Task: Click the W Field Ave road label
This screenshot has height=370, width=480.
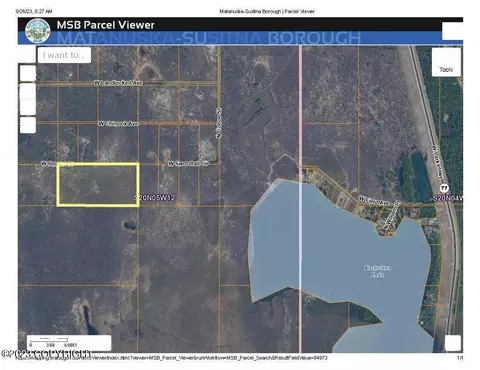Action: (374, 200)
